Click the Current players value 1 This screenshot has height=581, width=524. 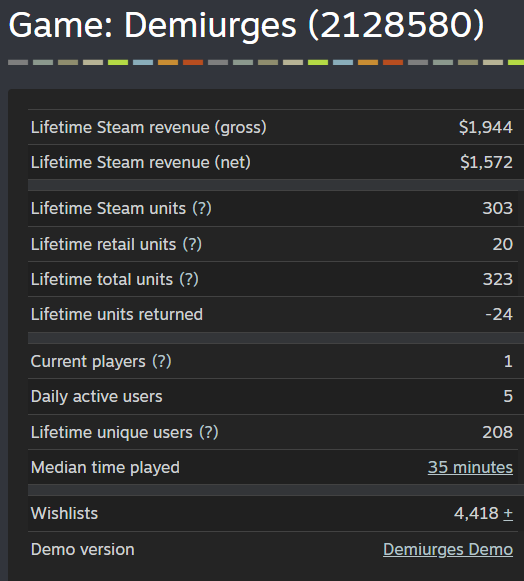point(508,361)
